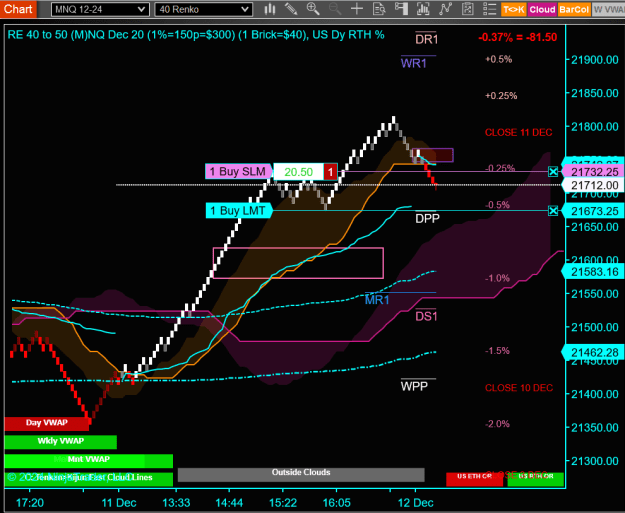Image resolution: width=625 pixels, height=513 pixels.
Task: Click the +0.25% level label
Action: 501,96
